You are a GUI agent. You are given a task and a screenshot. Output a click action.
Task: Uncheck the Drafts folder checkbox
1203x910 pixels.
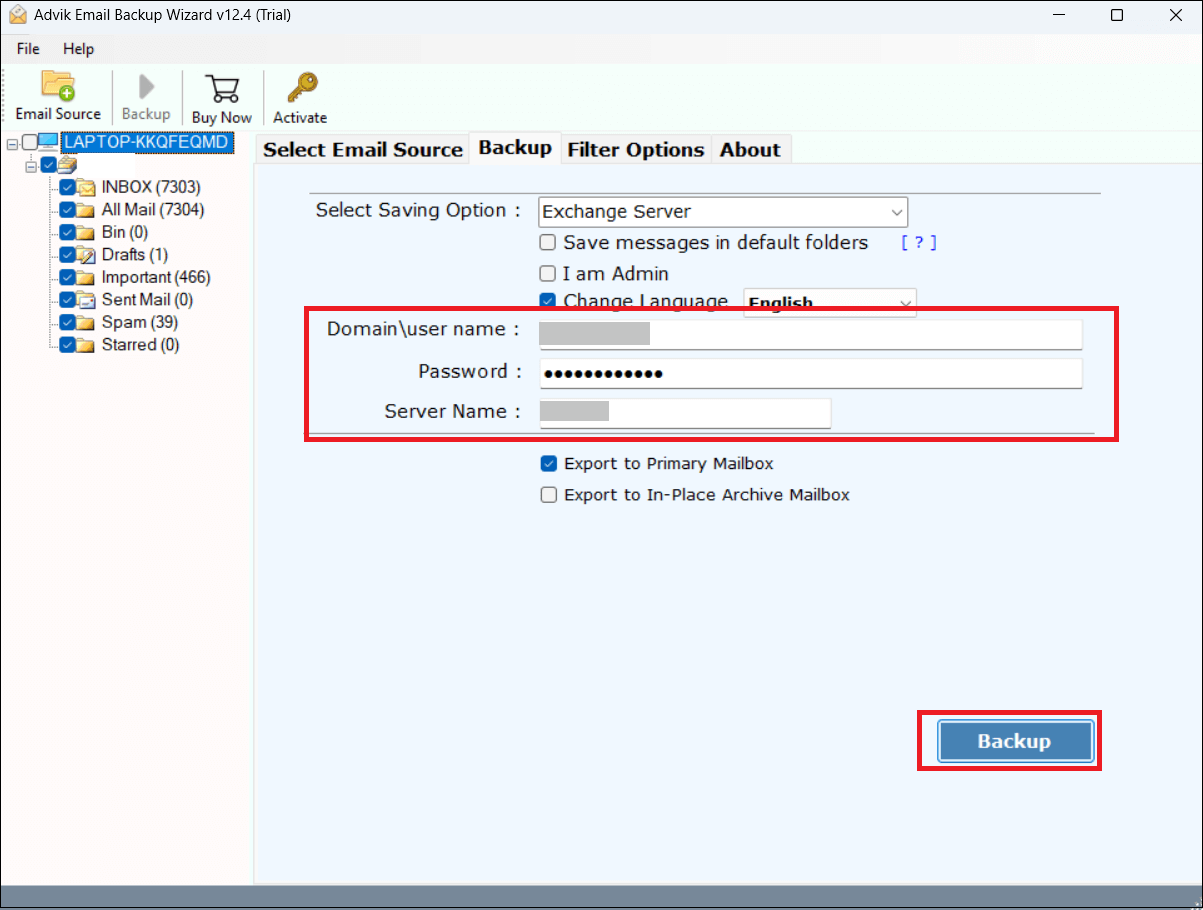(x=67, y=255)
